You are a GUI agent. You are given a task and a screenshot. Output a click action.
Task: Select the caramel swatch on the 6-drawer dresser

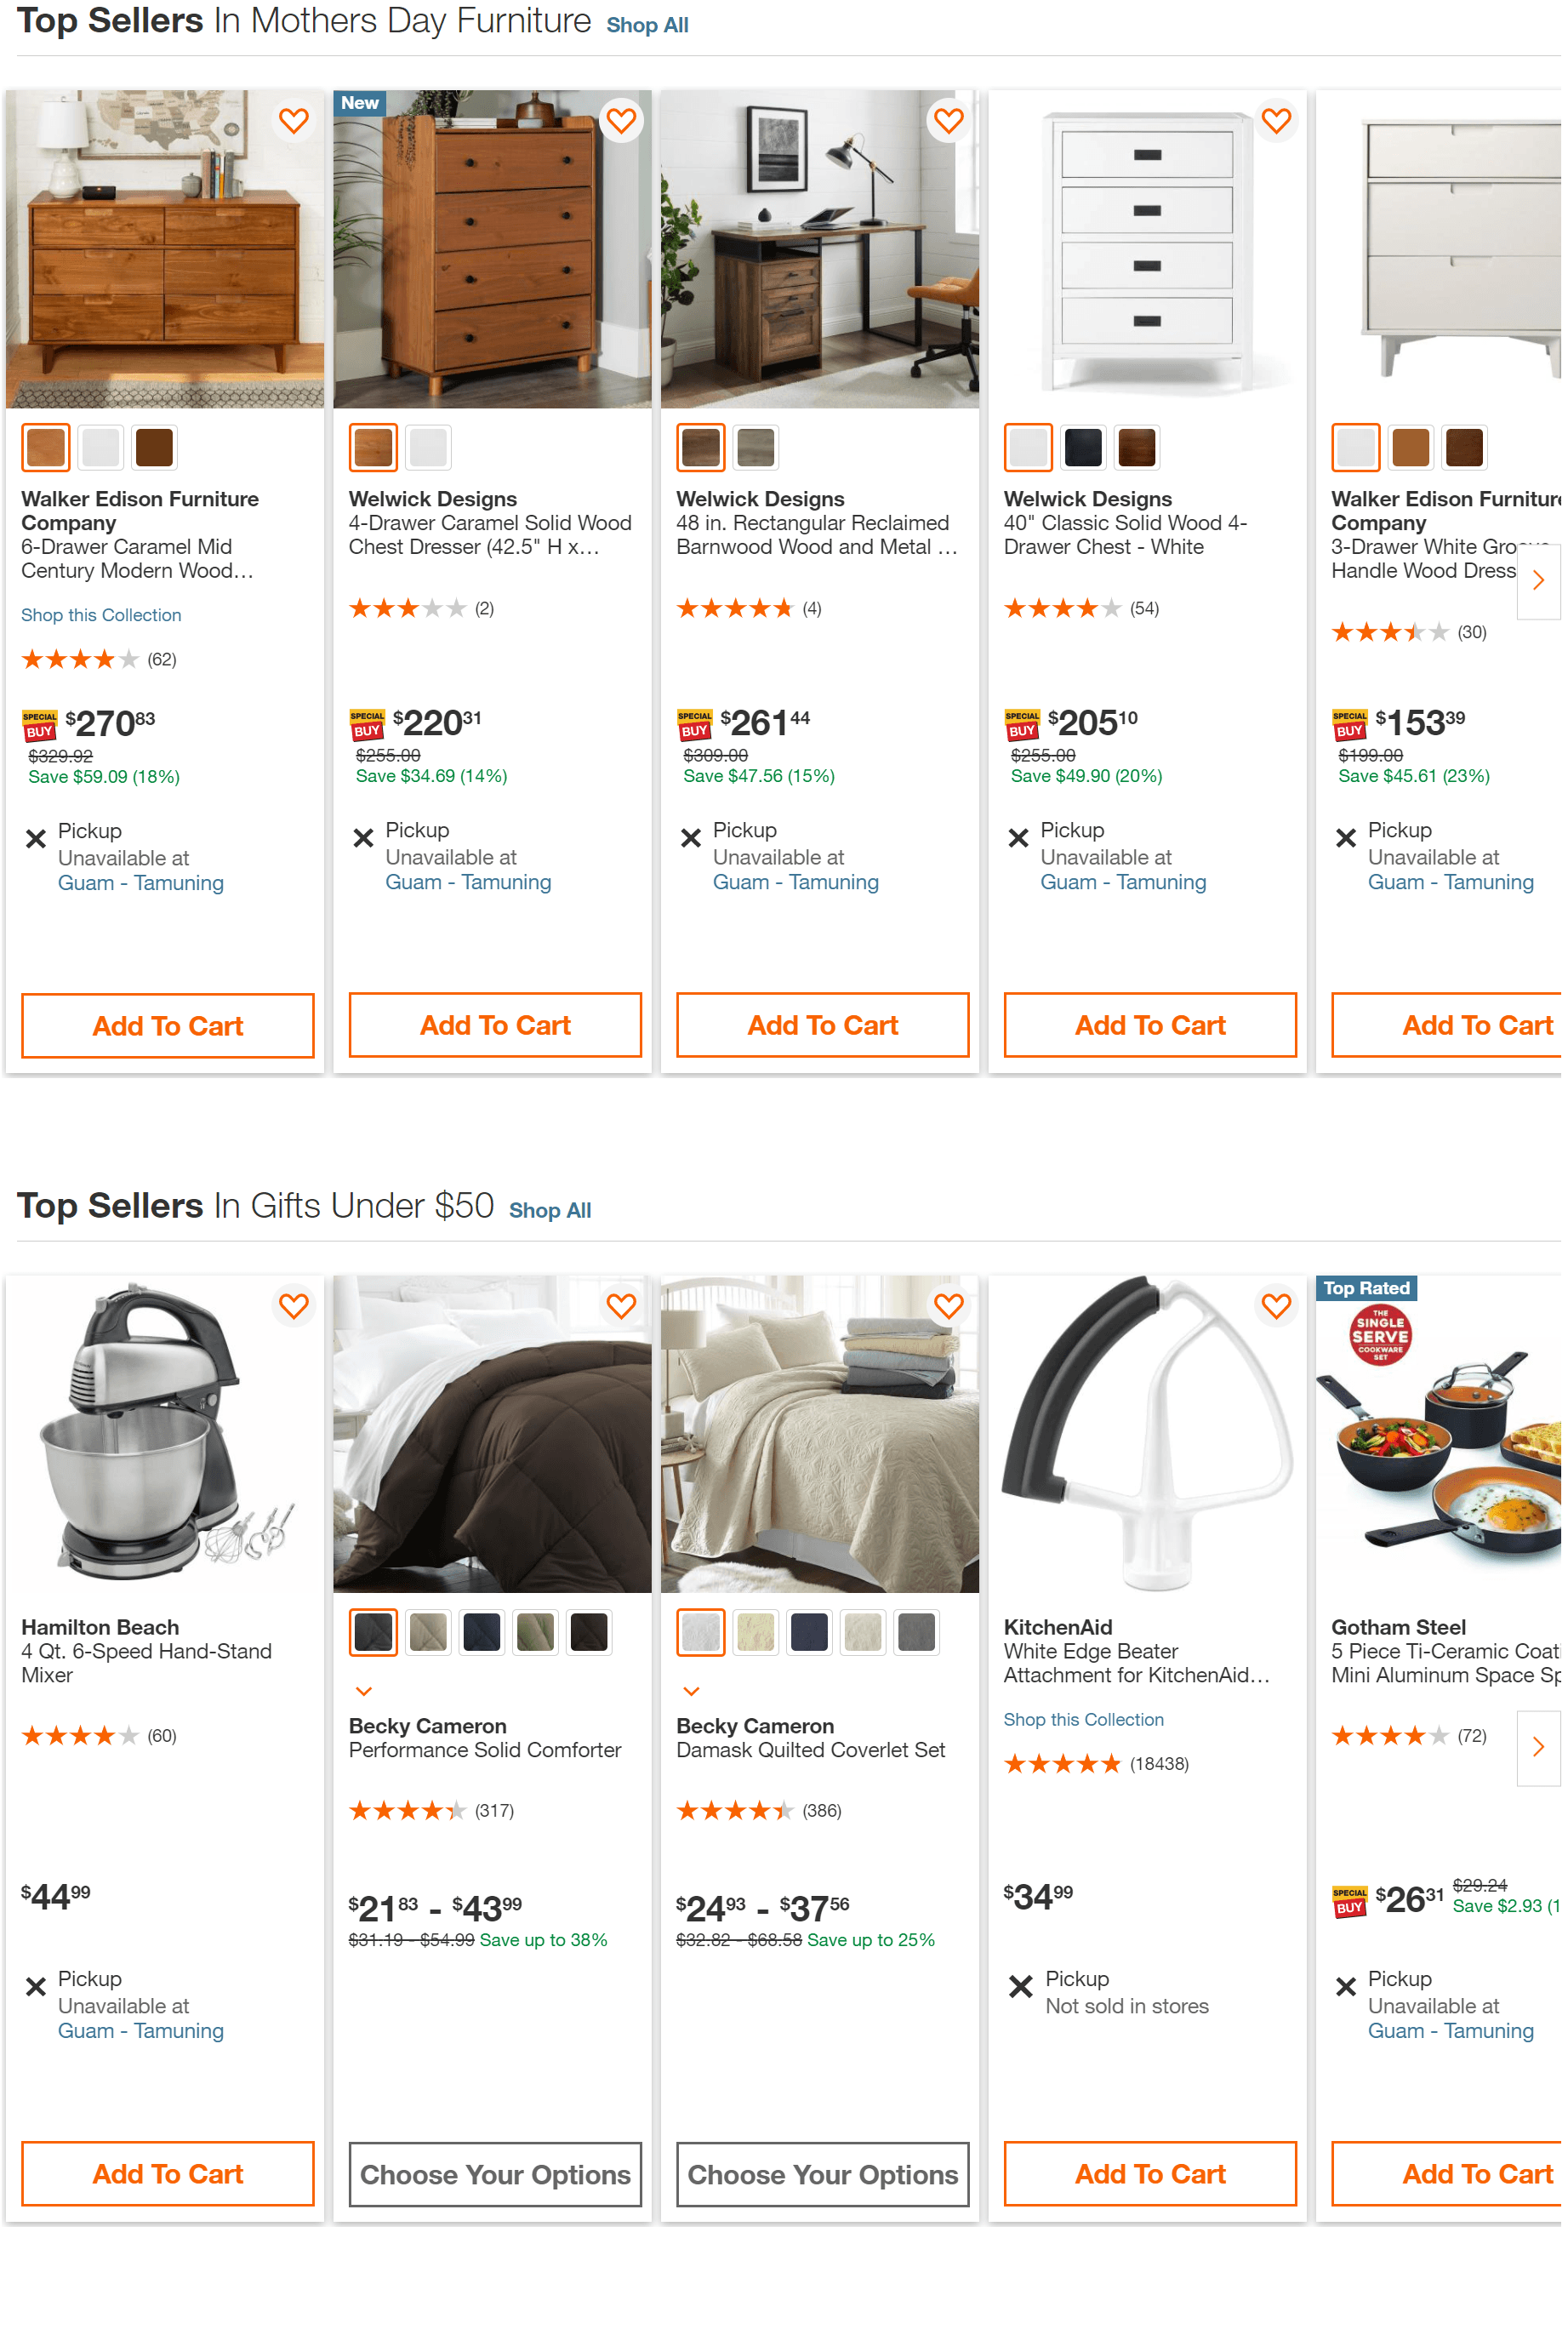45,447
